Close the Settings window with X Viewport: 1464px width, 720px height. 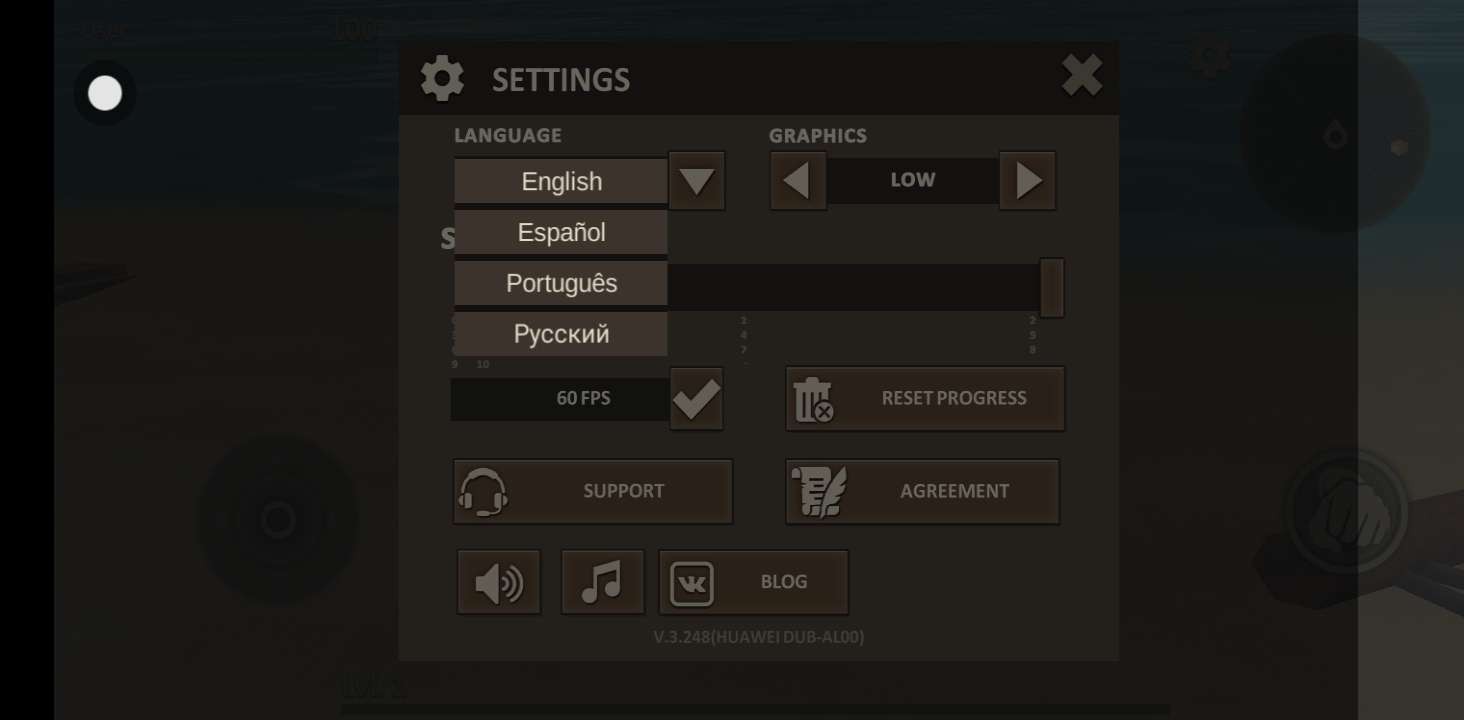1081,75
